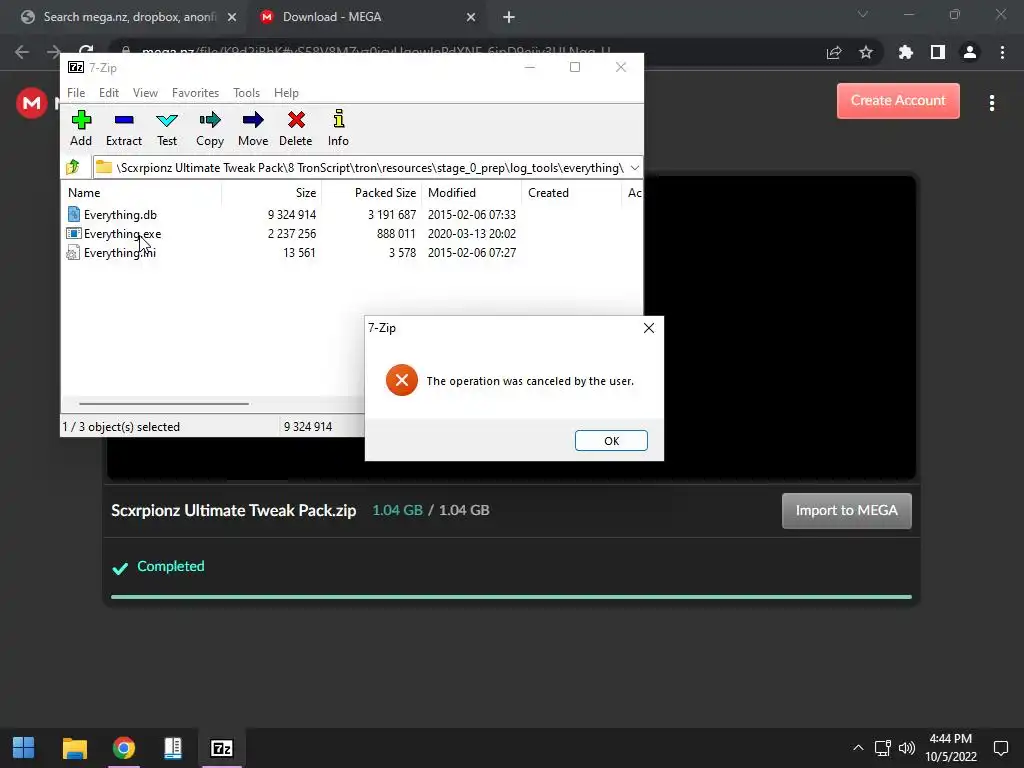The height and width of the screenshot is (768, 1024).
Task: Sort by Modified column header
Action: pos(472,193)
